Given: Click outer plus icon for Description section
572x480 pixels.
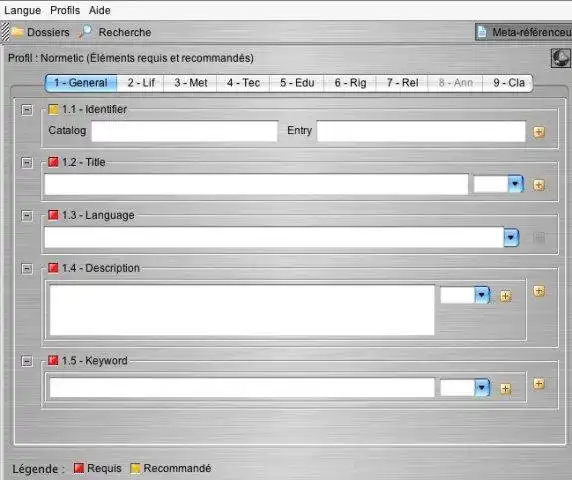Looking at the screenshot, I should 539,291.
